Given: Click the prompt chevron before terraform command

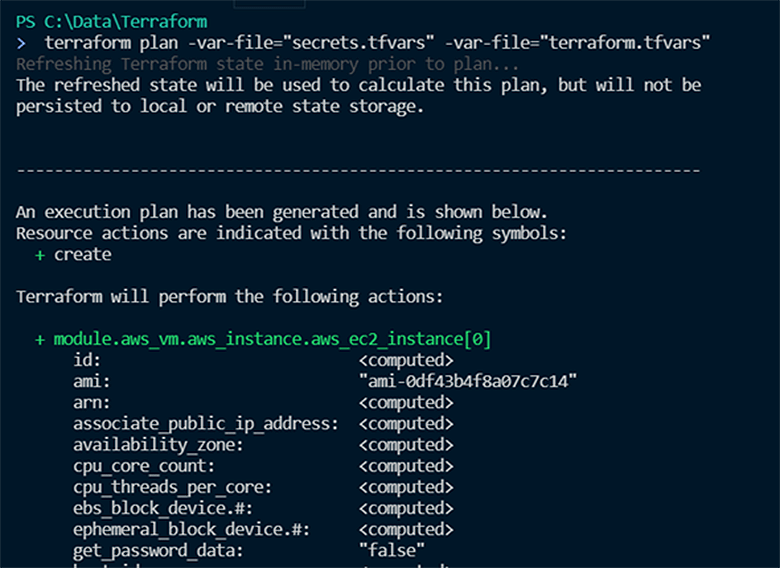Looking at the screenshot, I should [x=21, y=43].
